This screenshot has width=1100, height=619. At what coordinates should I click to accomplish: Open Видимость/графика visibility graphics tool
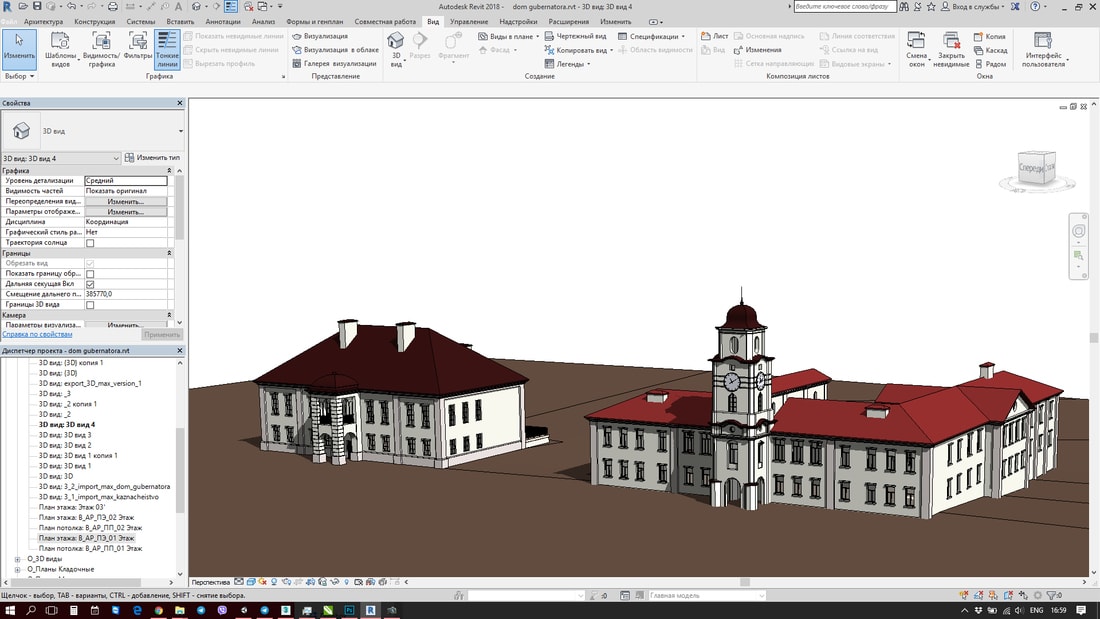click(x=101, y=41)
